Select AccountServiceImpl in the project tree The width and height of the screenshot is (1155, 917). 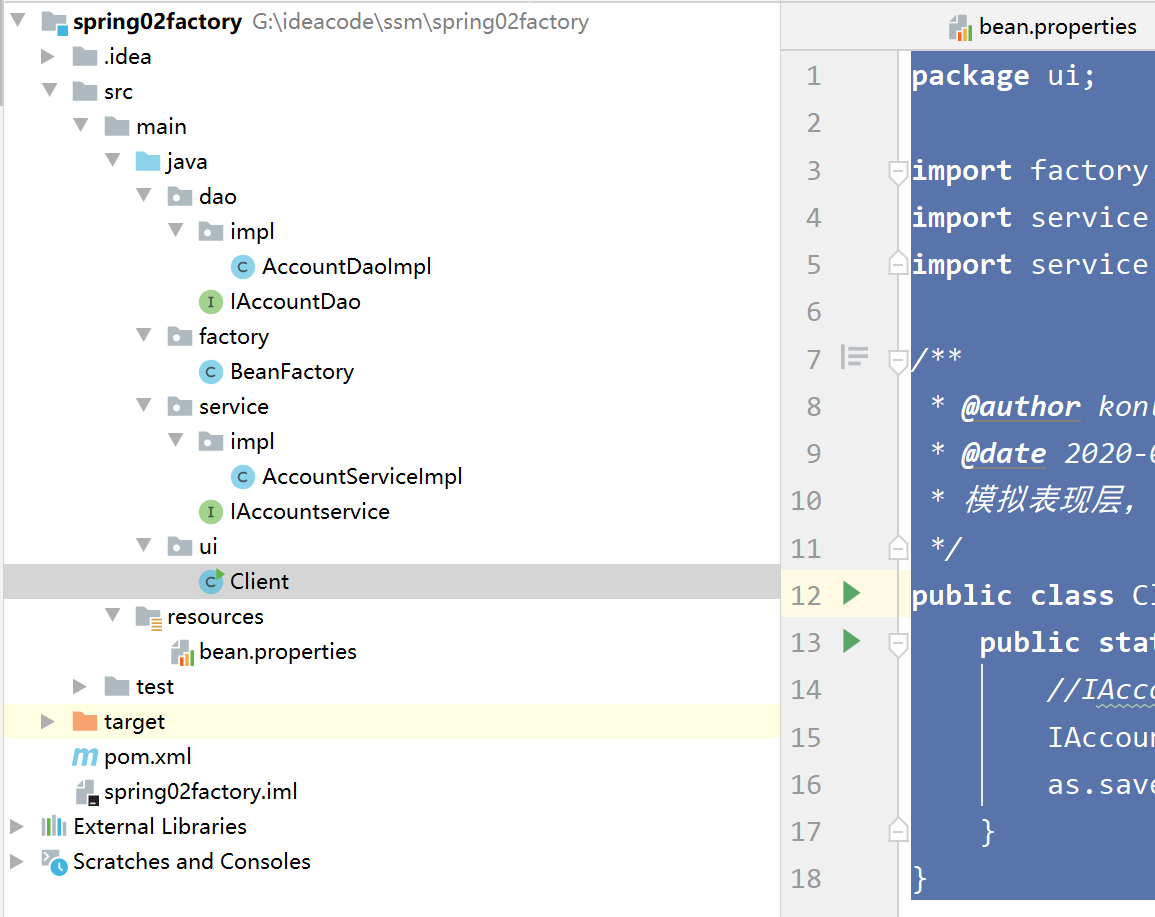[x=362, y=477]
